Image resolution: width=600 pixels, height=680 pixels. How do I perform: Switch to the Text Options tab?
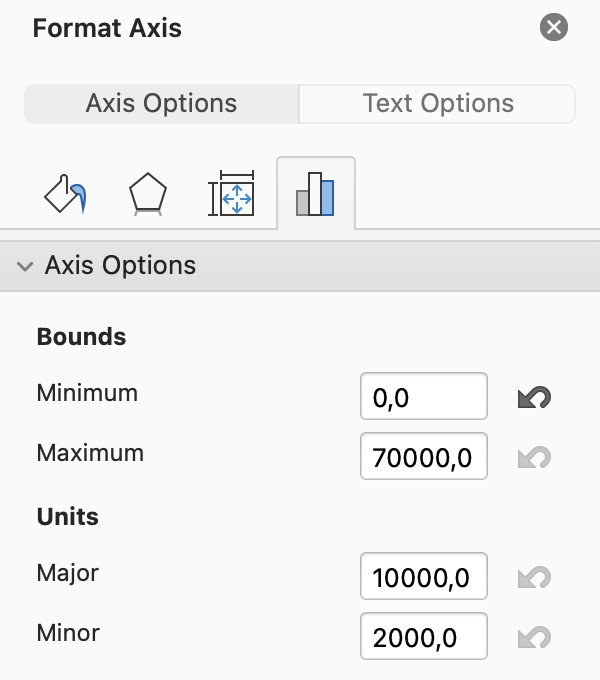click(x=438, y=103)
